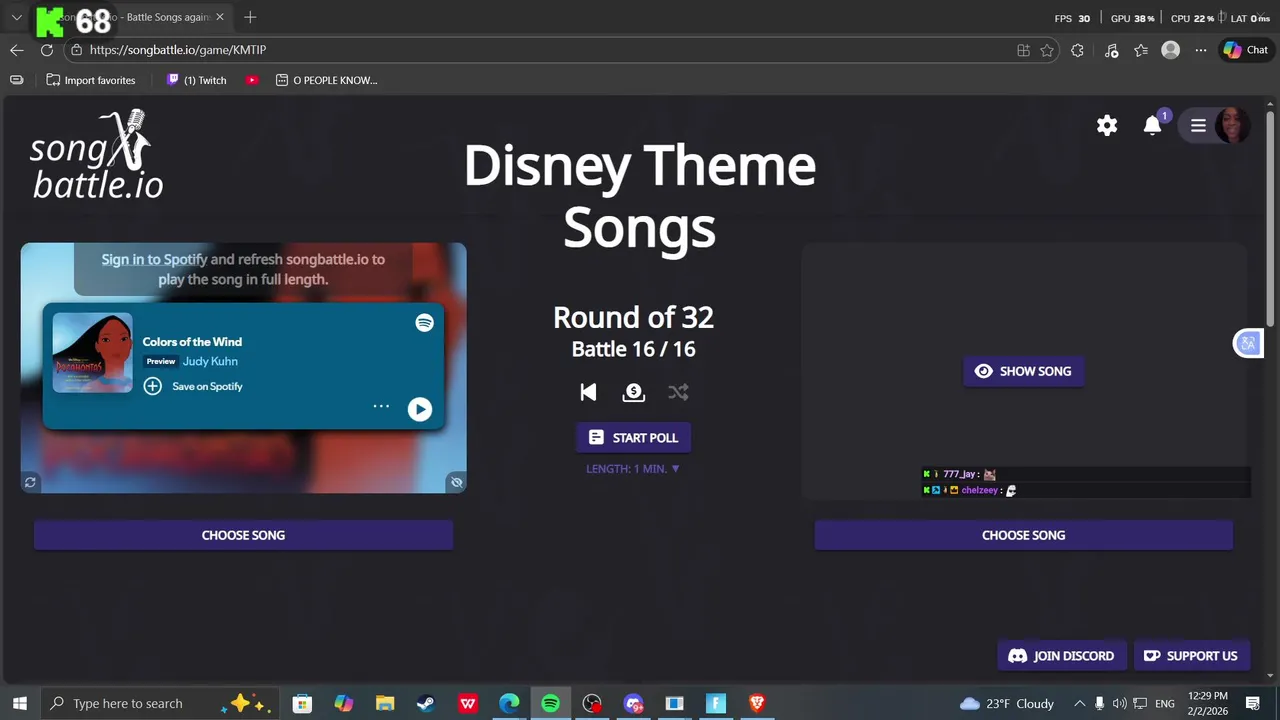Open the Windows notification center icon
The height and width of the screenshot is (720, 1280).
pyautogui.click(x=1253, y=703)
